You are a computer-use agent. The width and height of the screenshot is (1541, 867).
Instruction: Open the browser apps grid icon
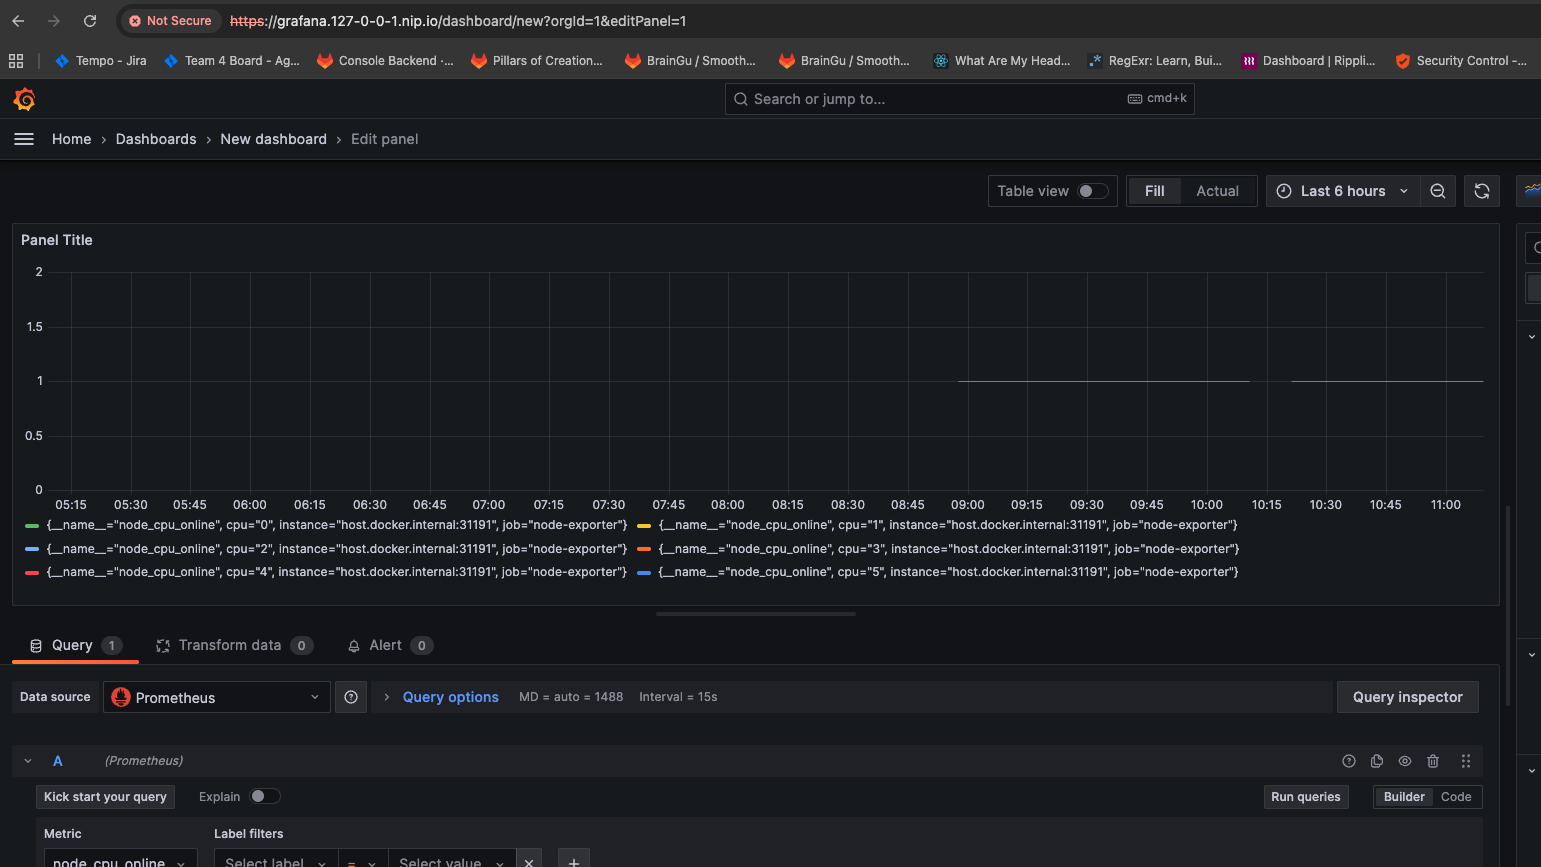point(16,61)
